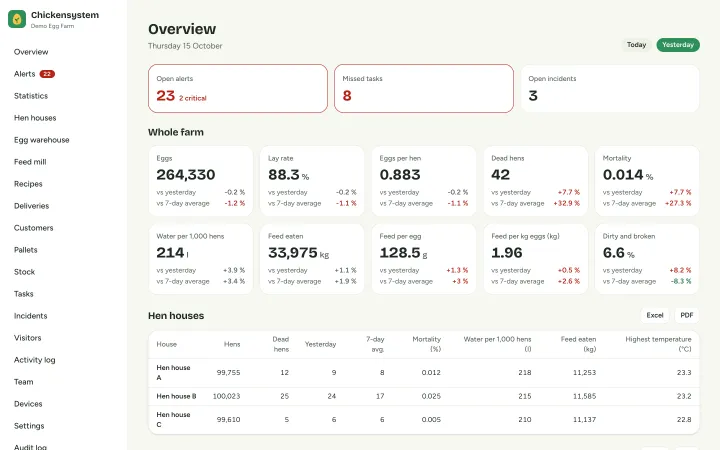Image resolution: width=720 pixels, height=450 pixels.
Task: Click temperature value 22.8
Action: 684,420
